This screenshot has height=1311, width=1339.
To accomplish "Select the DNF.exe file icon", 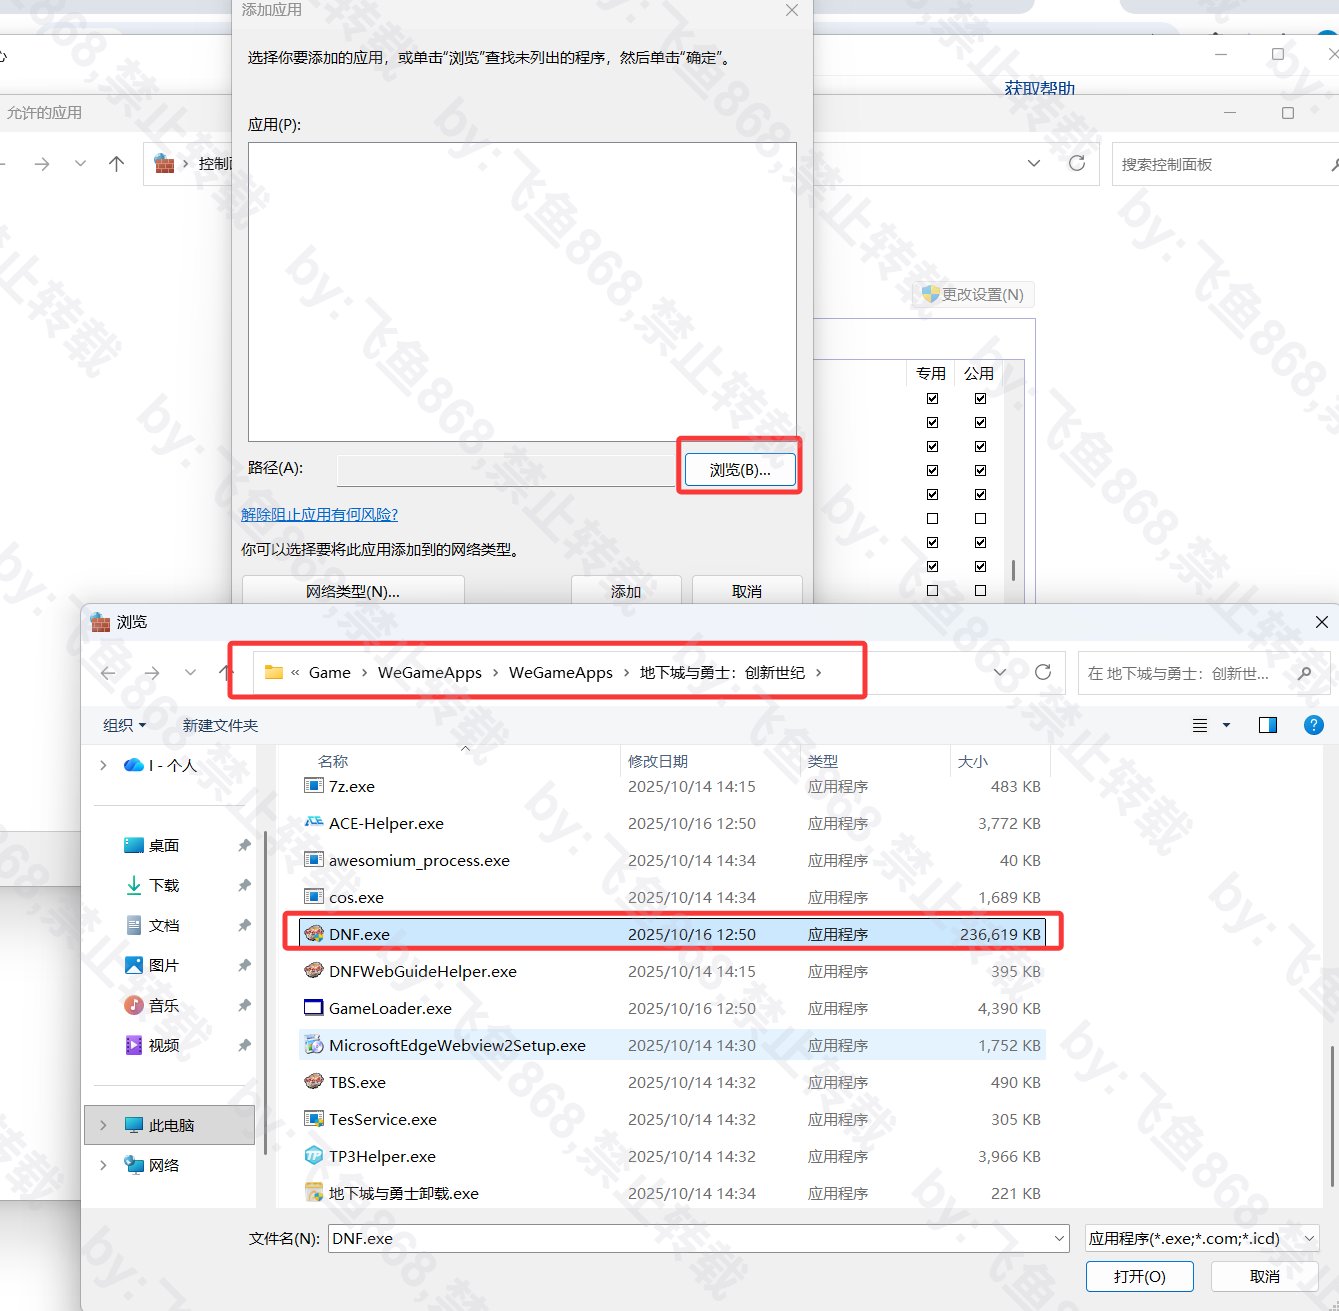I will point(314,934).
